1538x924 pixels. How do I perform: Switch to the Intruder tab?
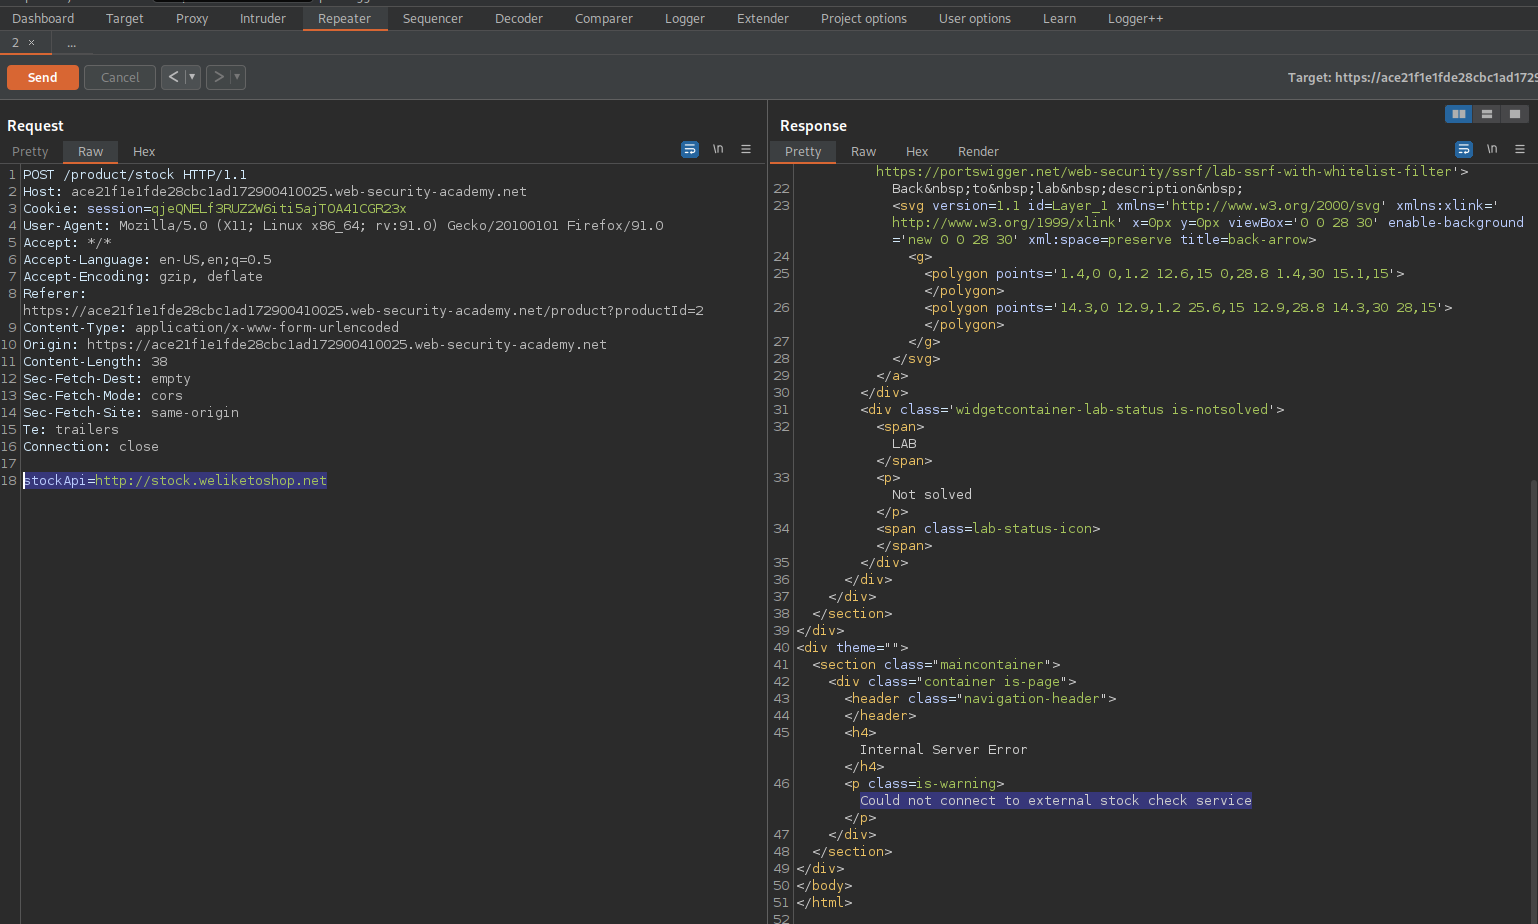click(263, 19)
